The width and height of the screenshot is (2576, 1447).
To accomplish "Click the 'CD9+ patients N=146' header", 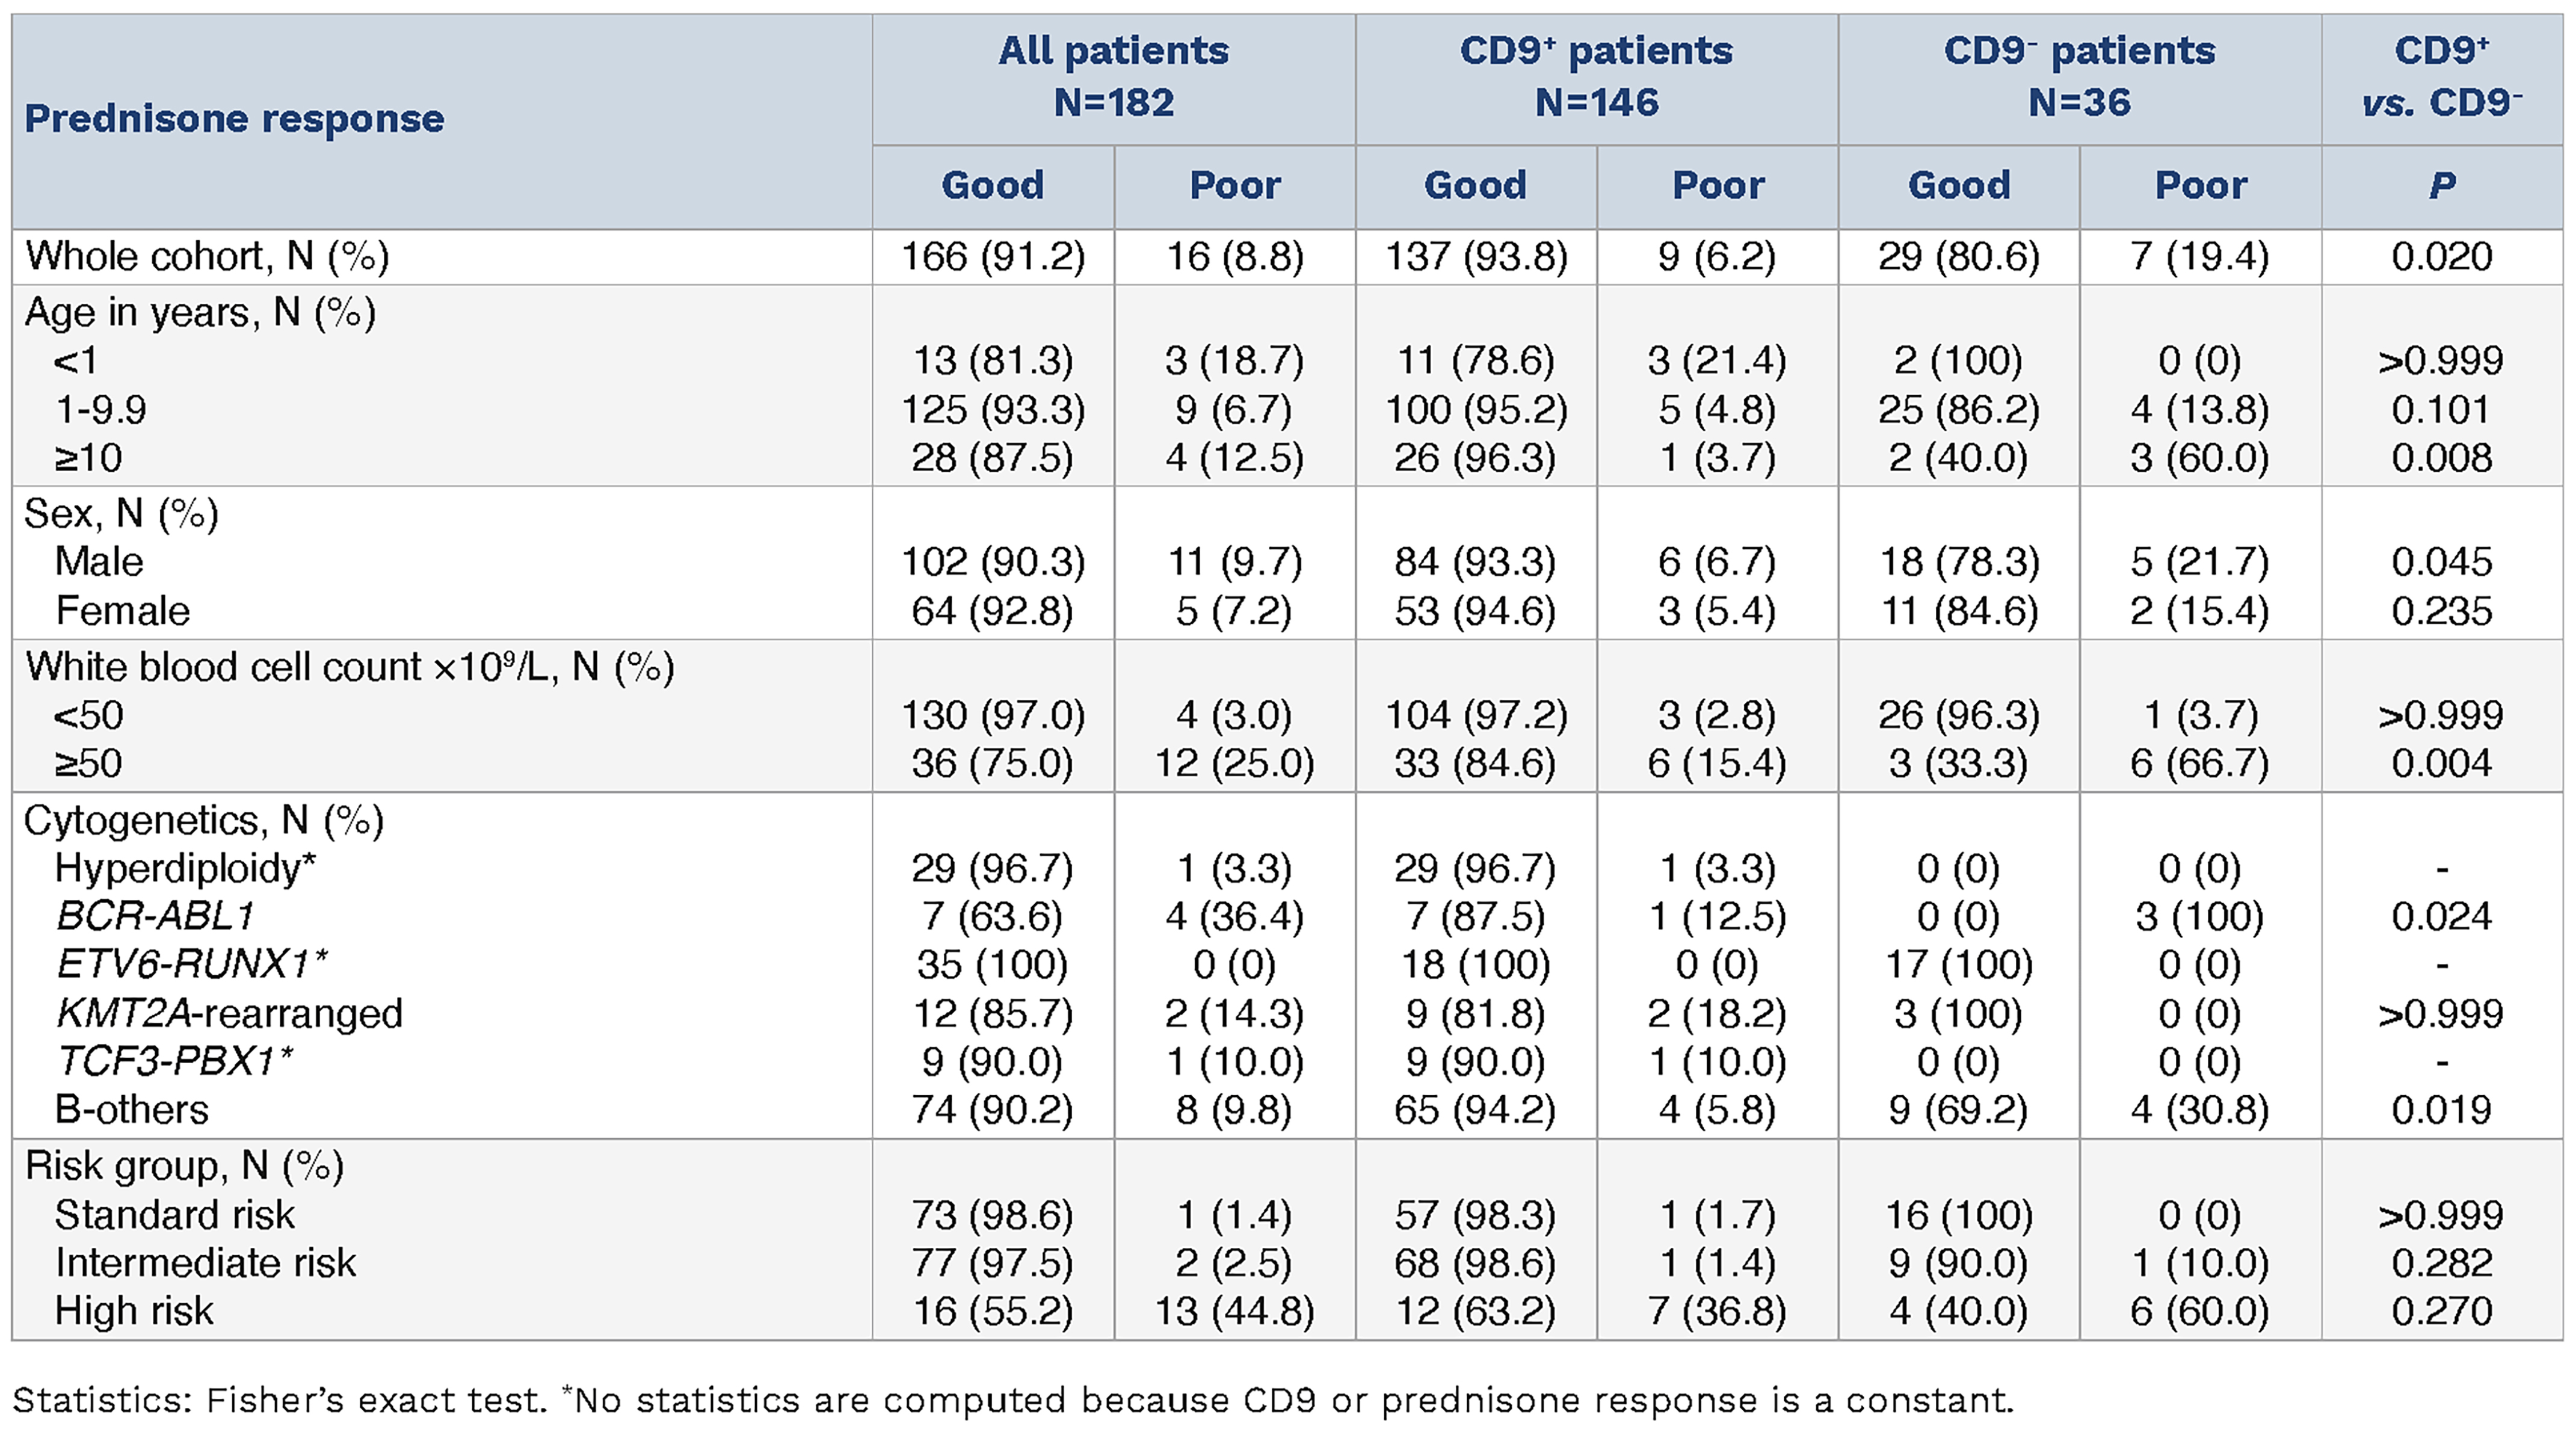I will coord(1596,77).
